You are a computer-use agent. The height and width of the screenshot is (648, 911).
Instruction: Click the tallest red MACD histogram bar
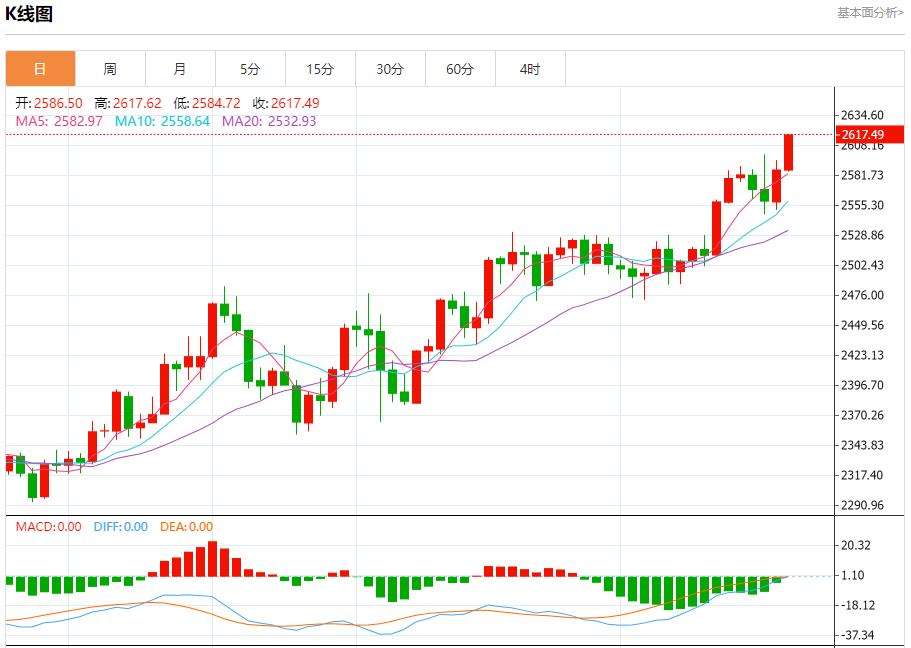[212, 559]
